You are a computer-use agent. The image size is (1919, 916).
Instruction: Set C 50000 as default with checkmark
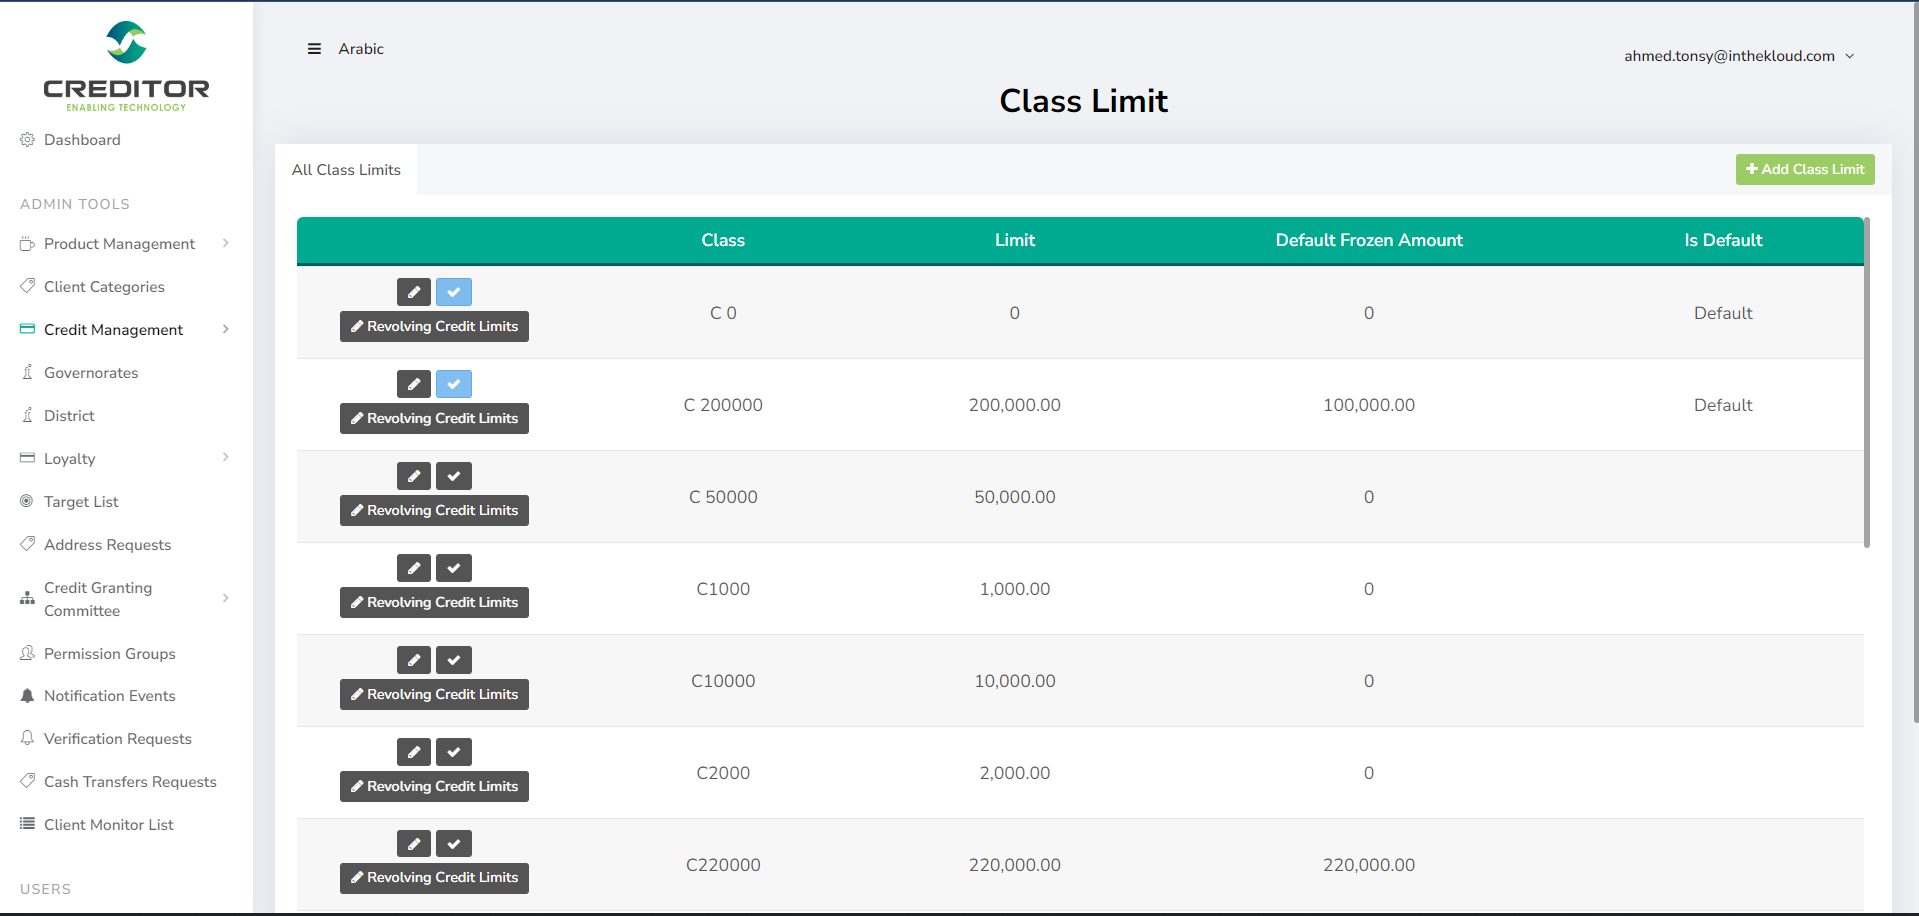click(x=453, y=476)
